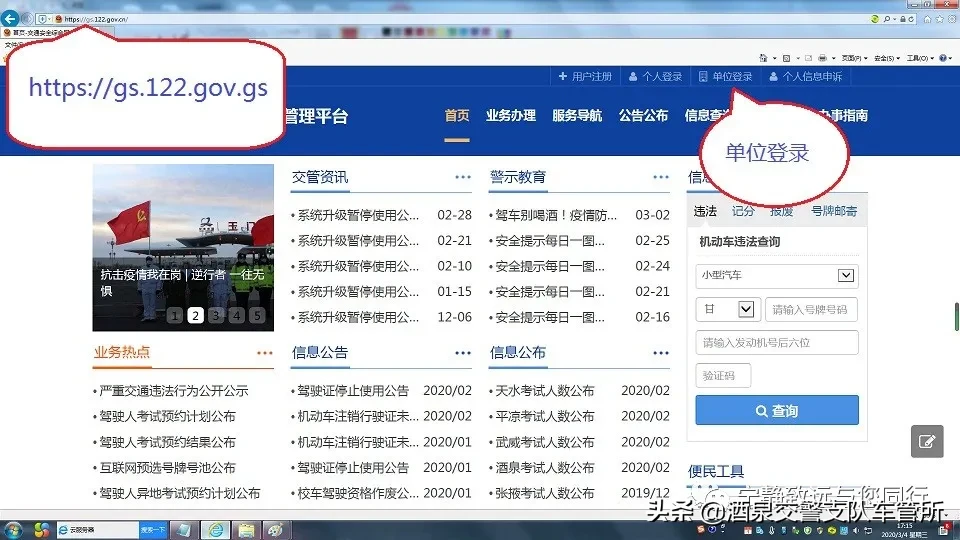Image resolution: width=960 pixels, height=540 pixels.
Task: Click the 验证码 captcha field
Action: (x=723, y=375)
